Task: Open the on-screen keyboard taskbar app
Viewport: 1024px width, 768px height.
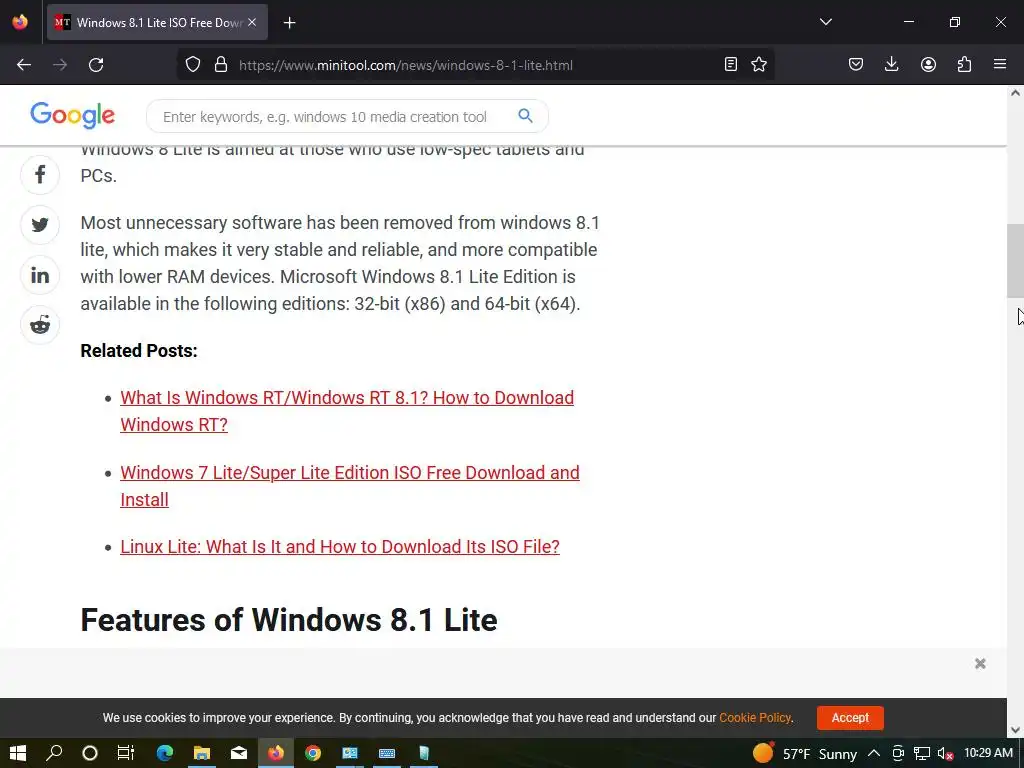Action: click(387, 753)
